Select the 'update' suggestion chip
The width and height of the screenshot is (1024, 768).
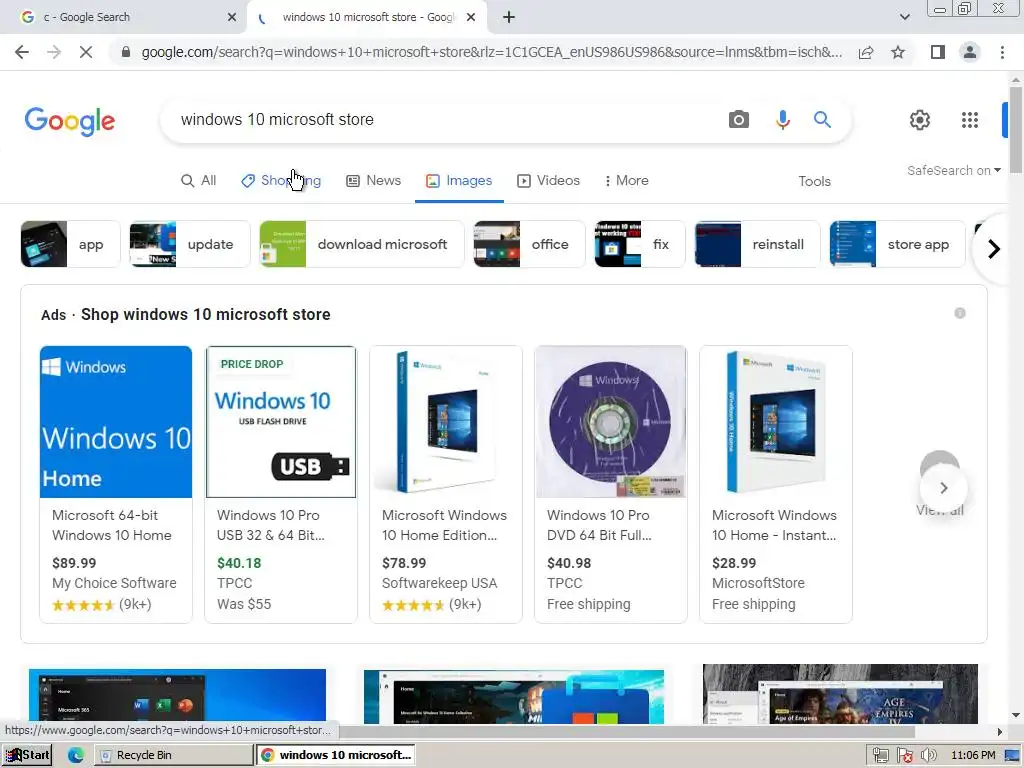[190, 244]
